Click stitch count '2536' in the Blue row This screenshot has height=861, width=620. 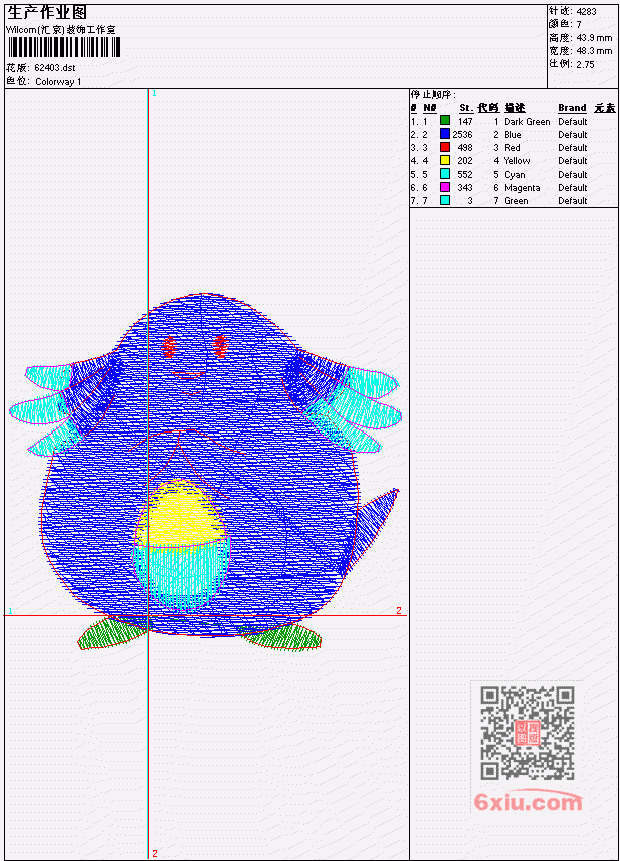(462, 135)
